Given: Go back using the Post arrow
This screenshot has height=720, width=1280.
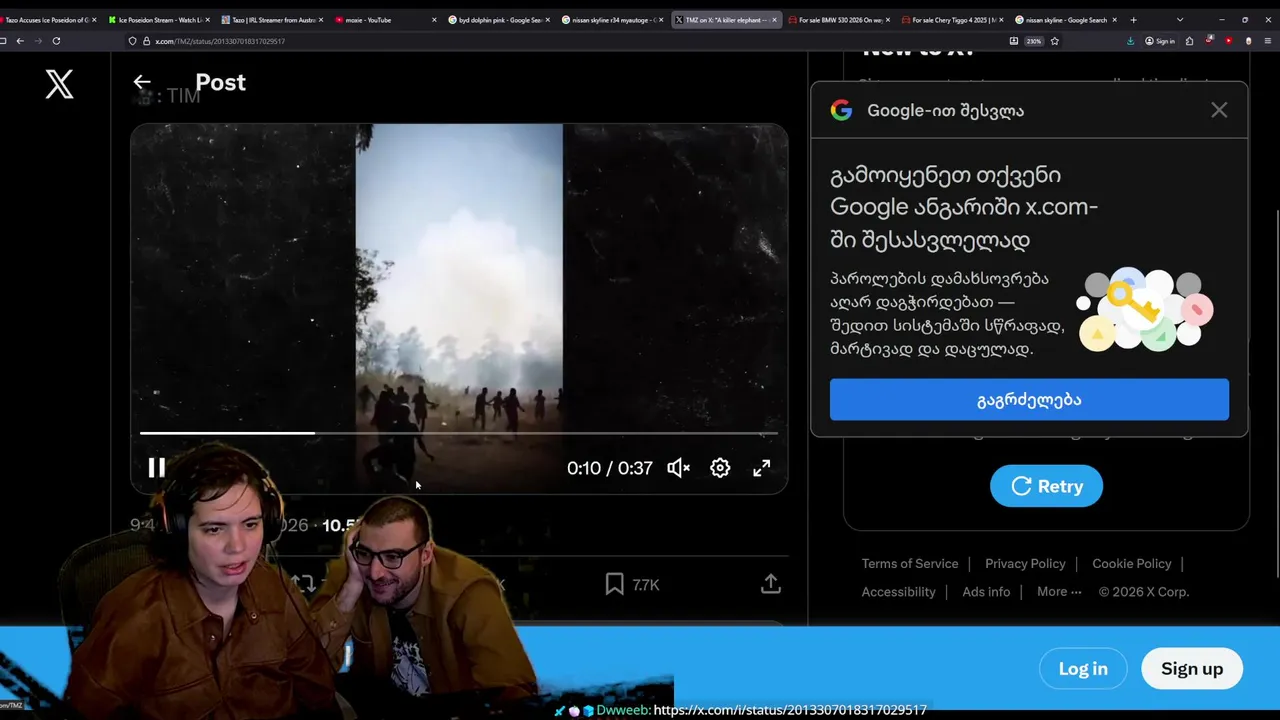Looking at the screenshot, I should point(142,83).
